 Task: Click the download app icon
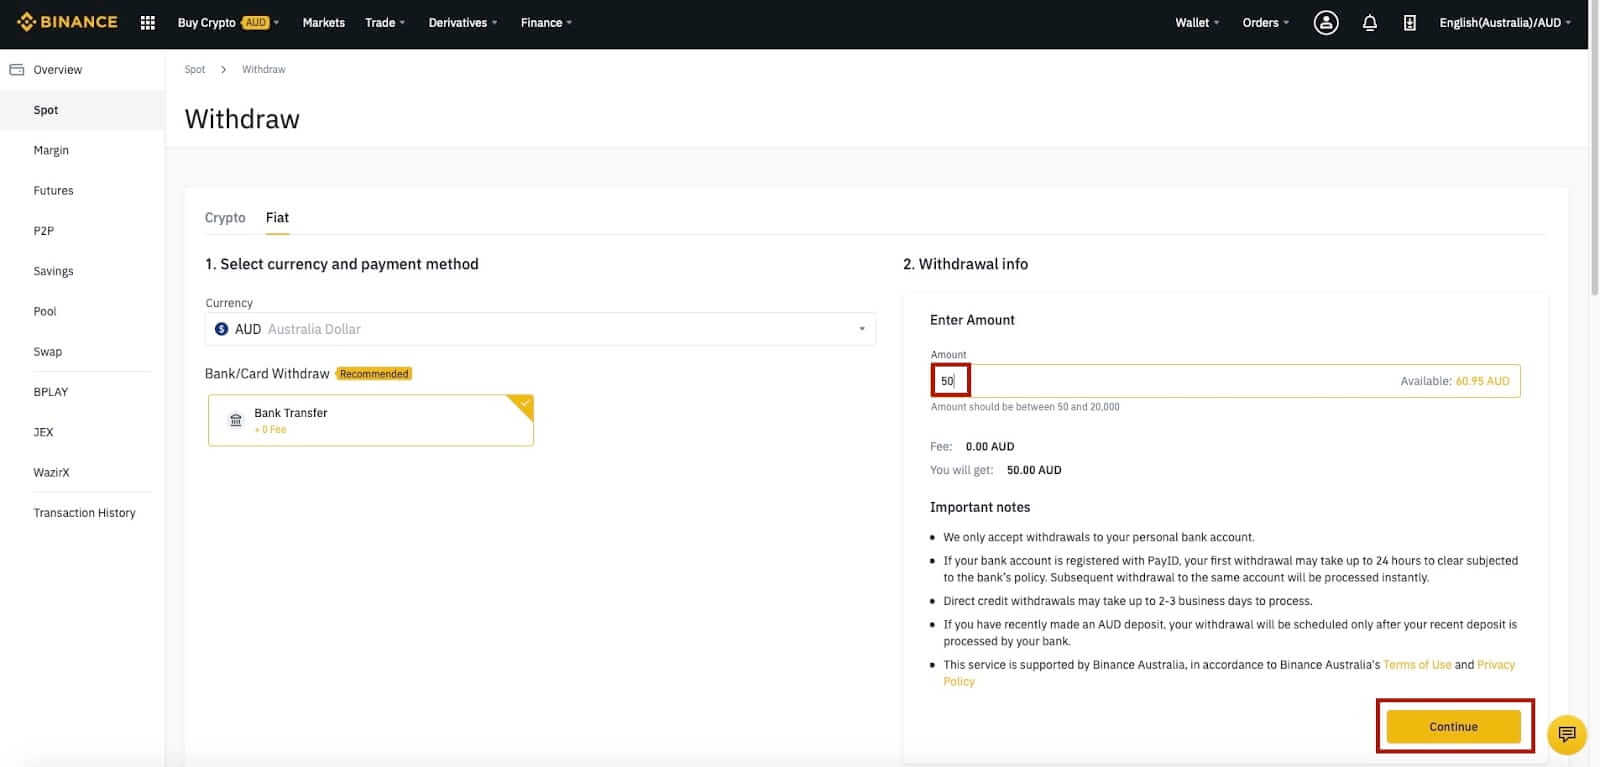[1409, 23]
